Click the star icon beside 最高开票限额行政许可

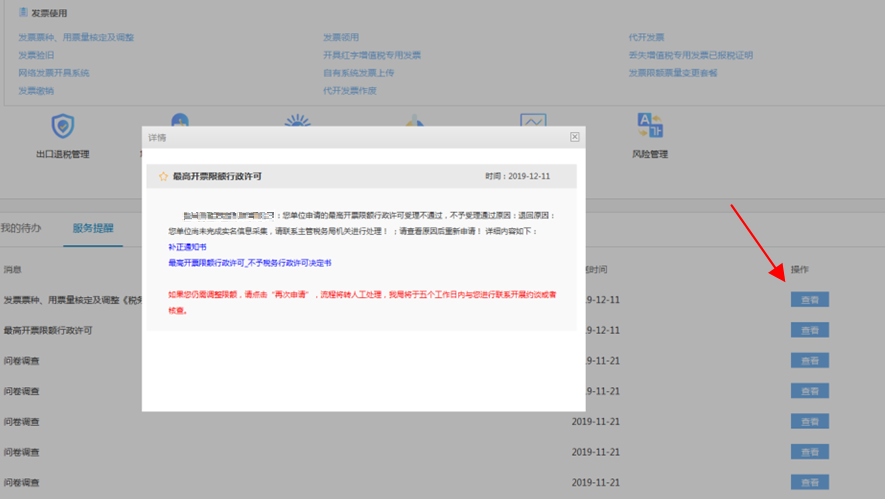[163, 176]
